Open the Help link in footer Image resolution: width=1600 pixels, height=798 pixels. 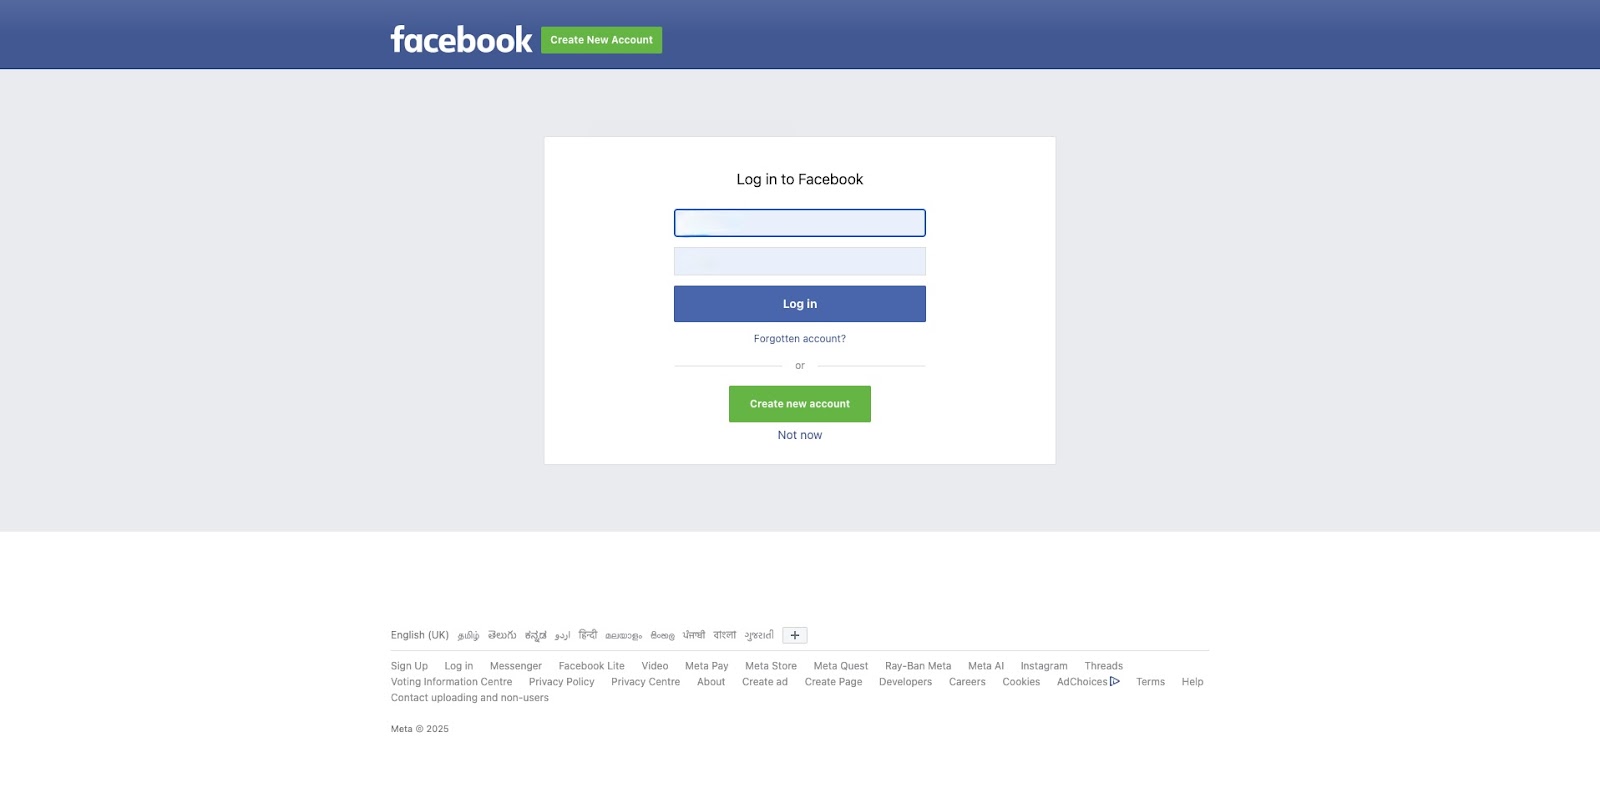coord(1192,682)
